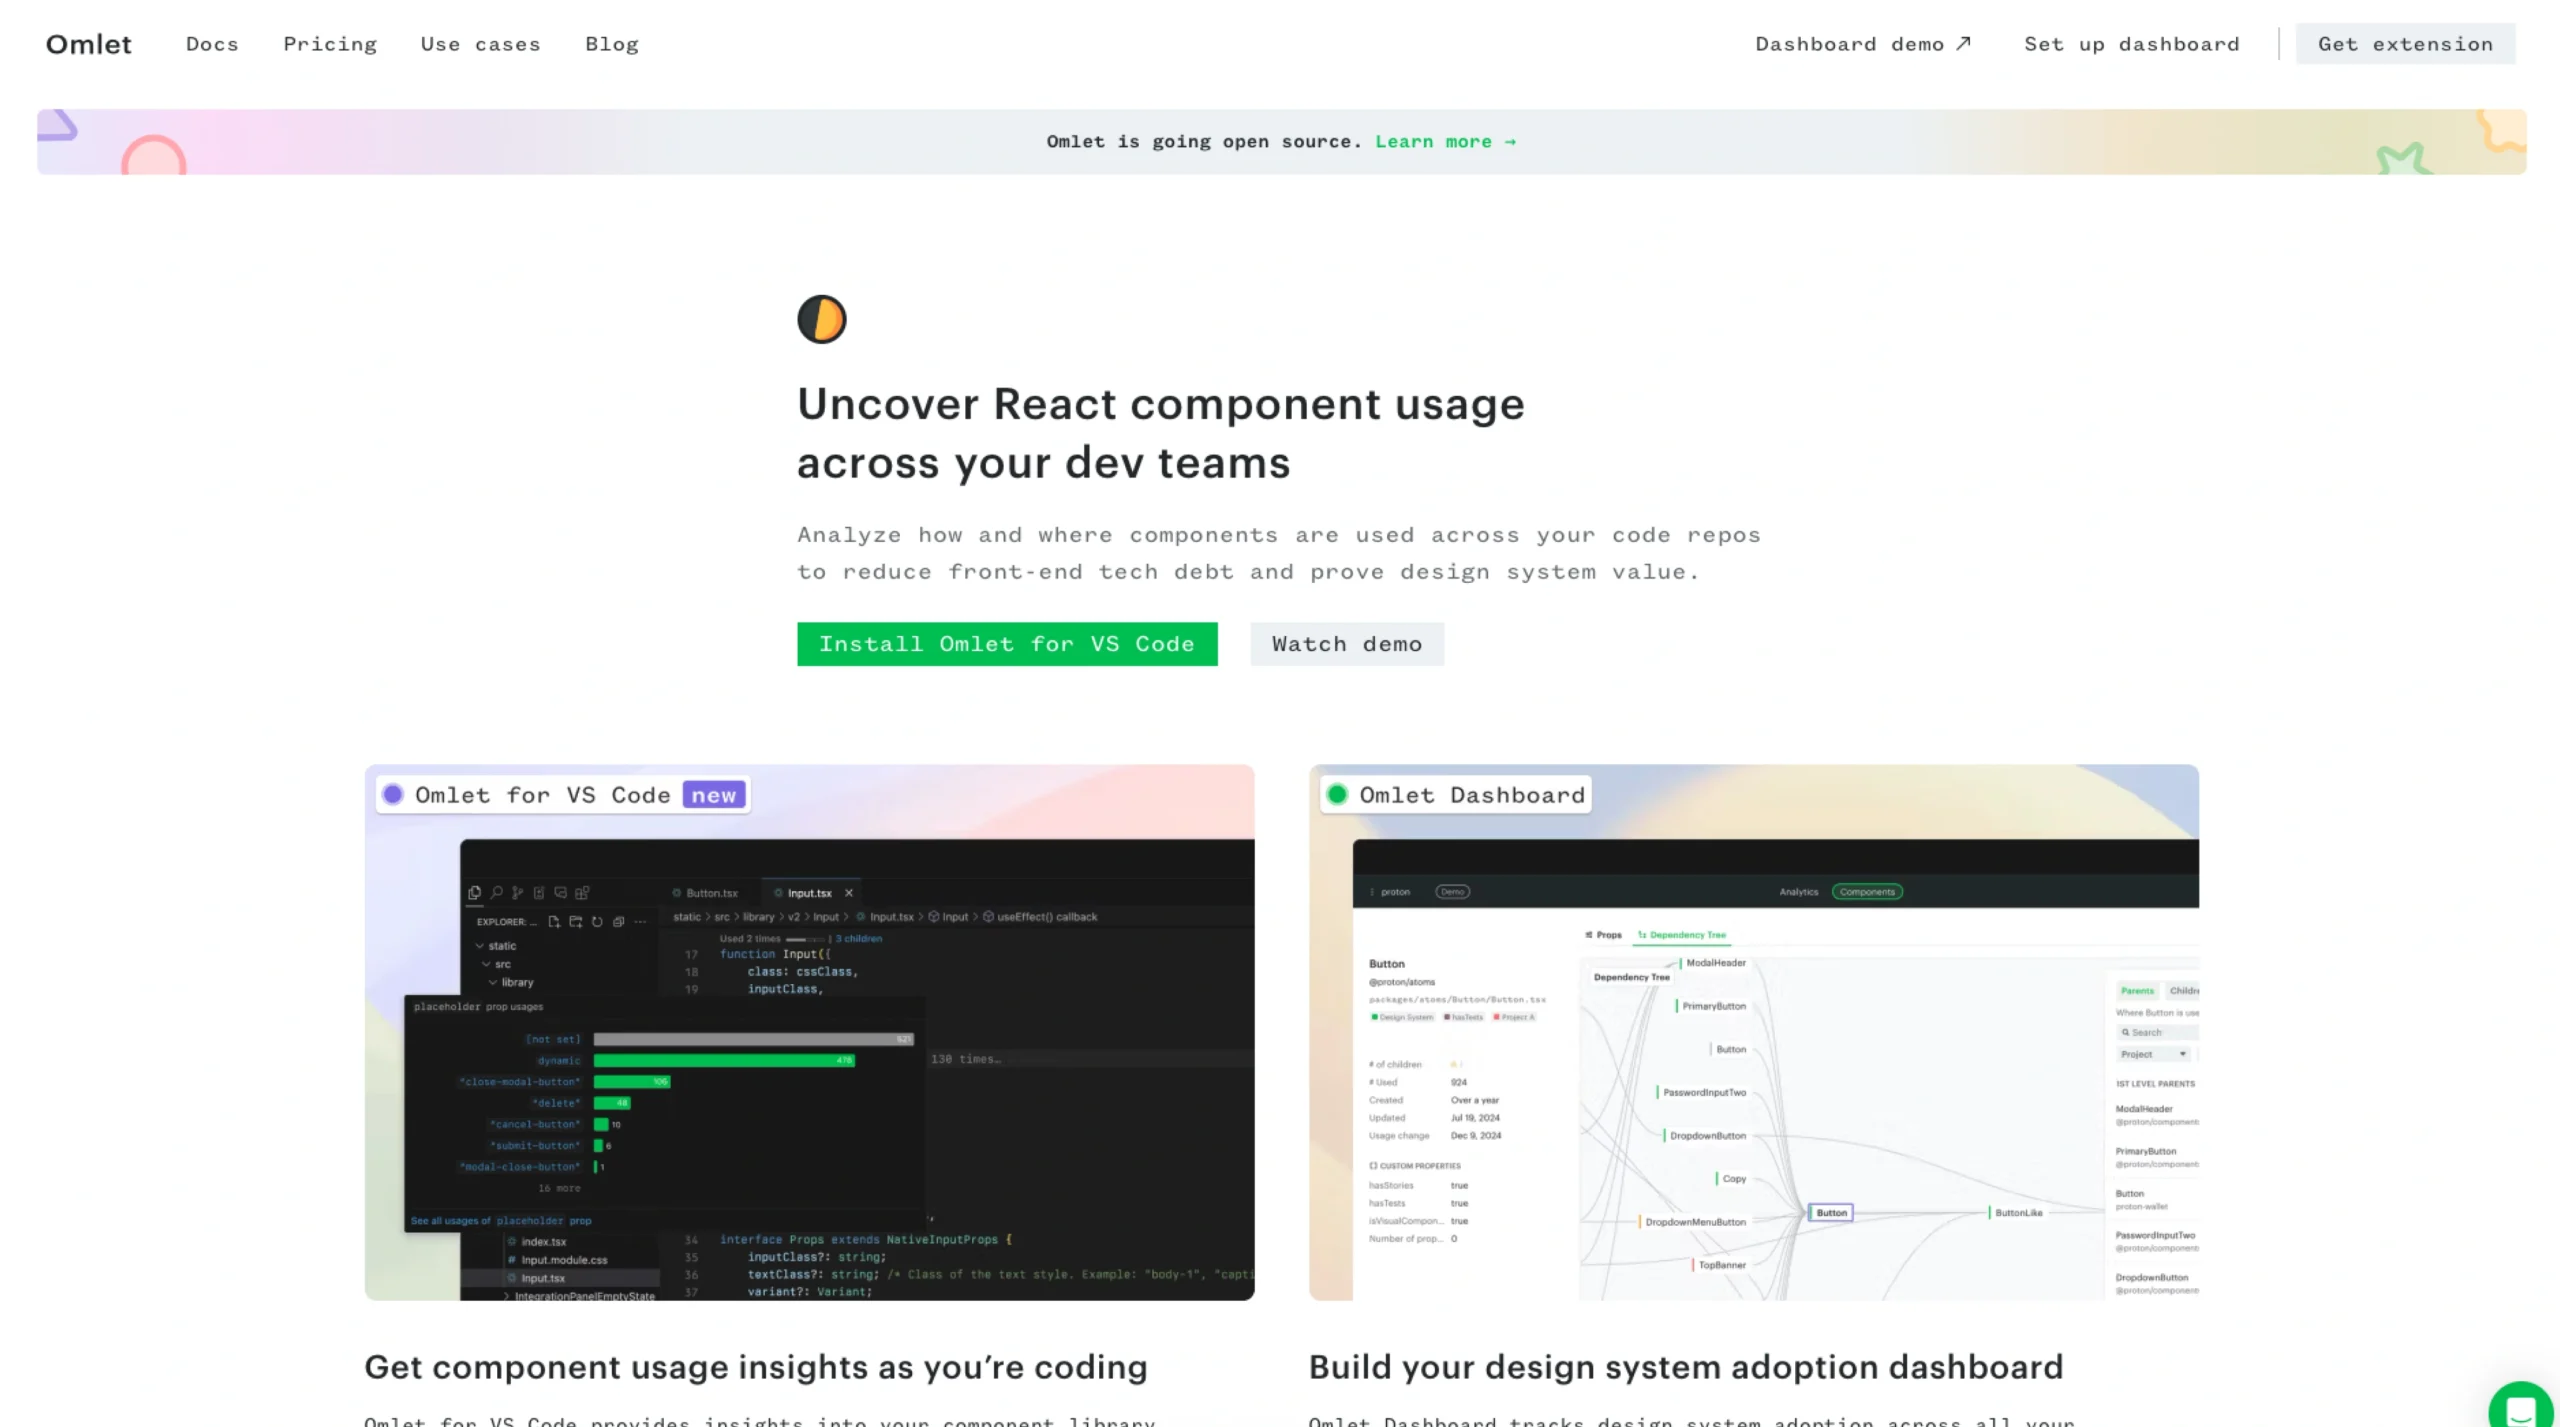Click the Omlet Dashboard preview thumbnail
Viewport: 2560px width, 1427px height.
[1753, 1032]
